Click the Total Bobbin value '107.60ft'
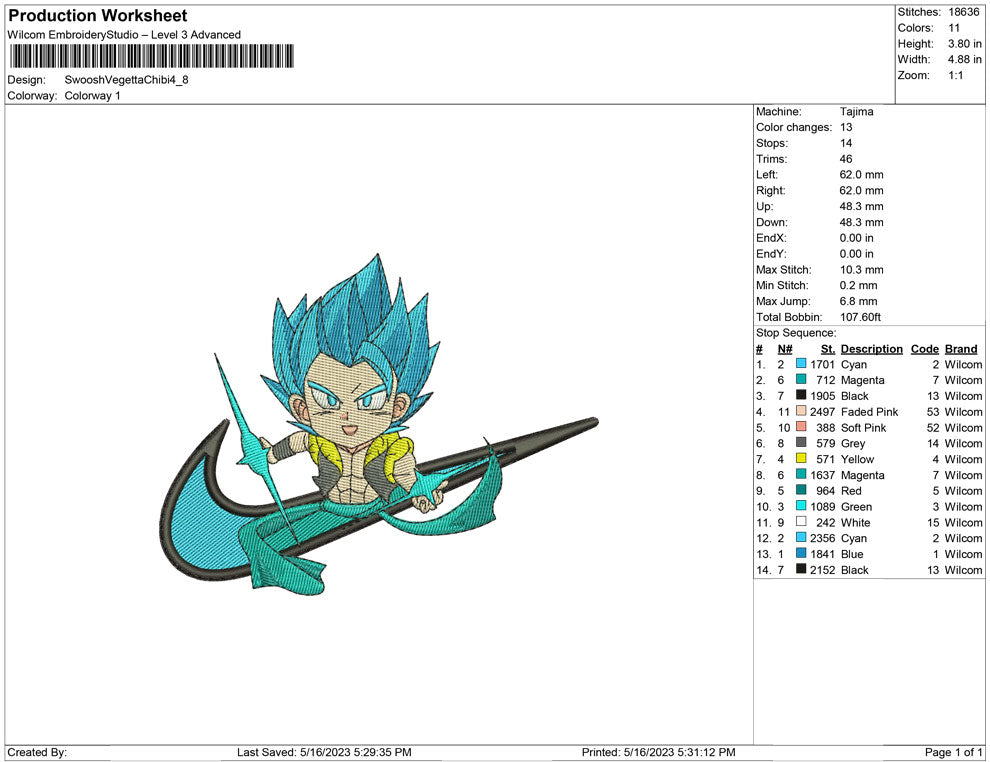Screen dimensions: 990x762 coord(860,317)
